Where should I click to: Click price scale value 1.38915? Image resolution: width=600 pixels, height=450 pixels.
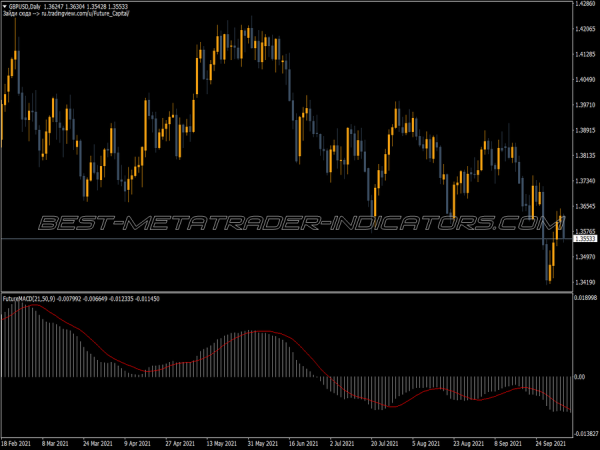(585, 130)
